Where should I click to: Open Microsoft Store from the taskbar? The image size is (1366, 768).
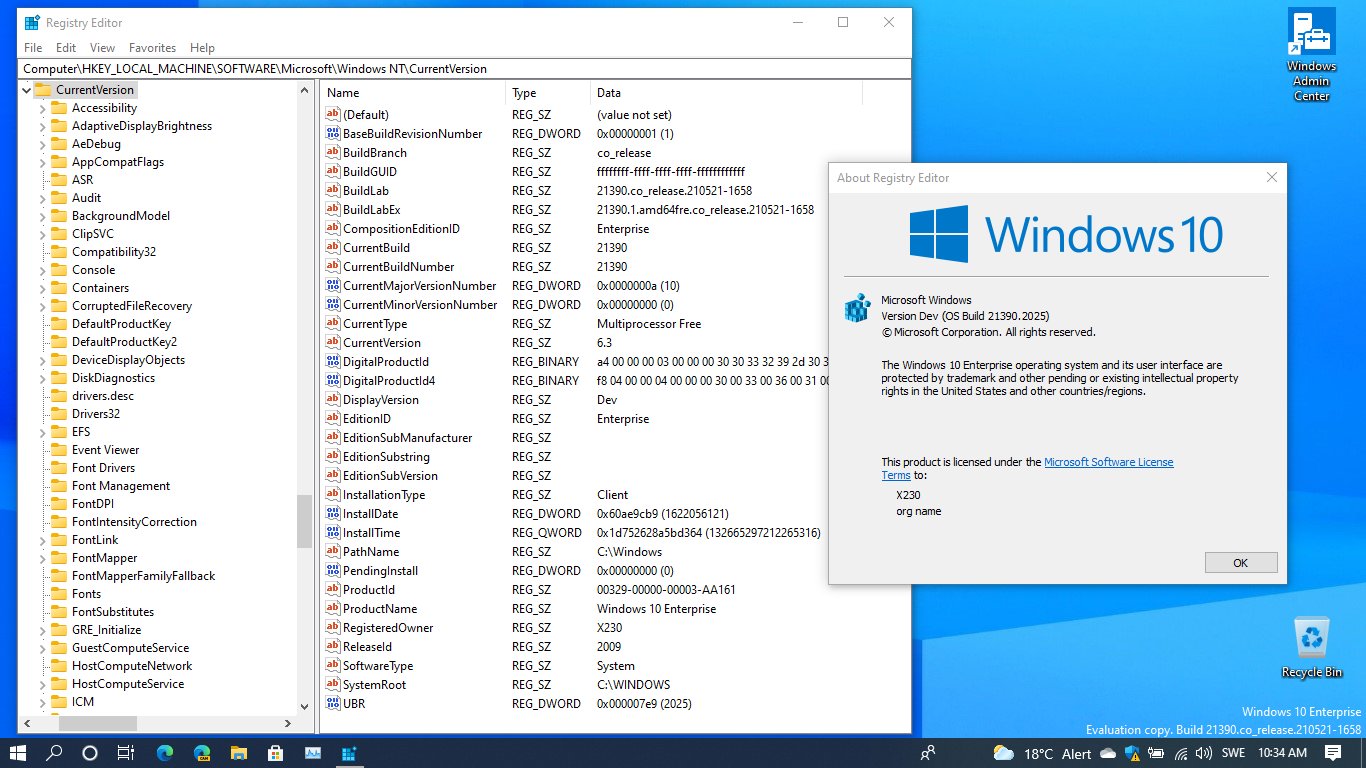click(x=276, y=753)
